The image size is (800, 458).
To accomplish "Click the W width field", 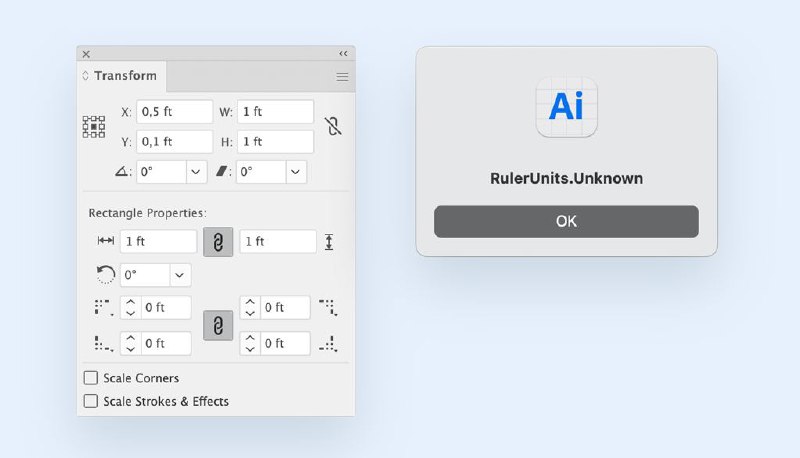I will pos(276,112).
